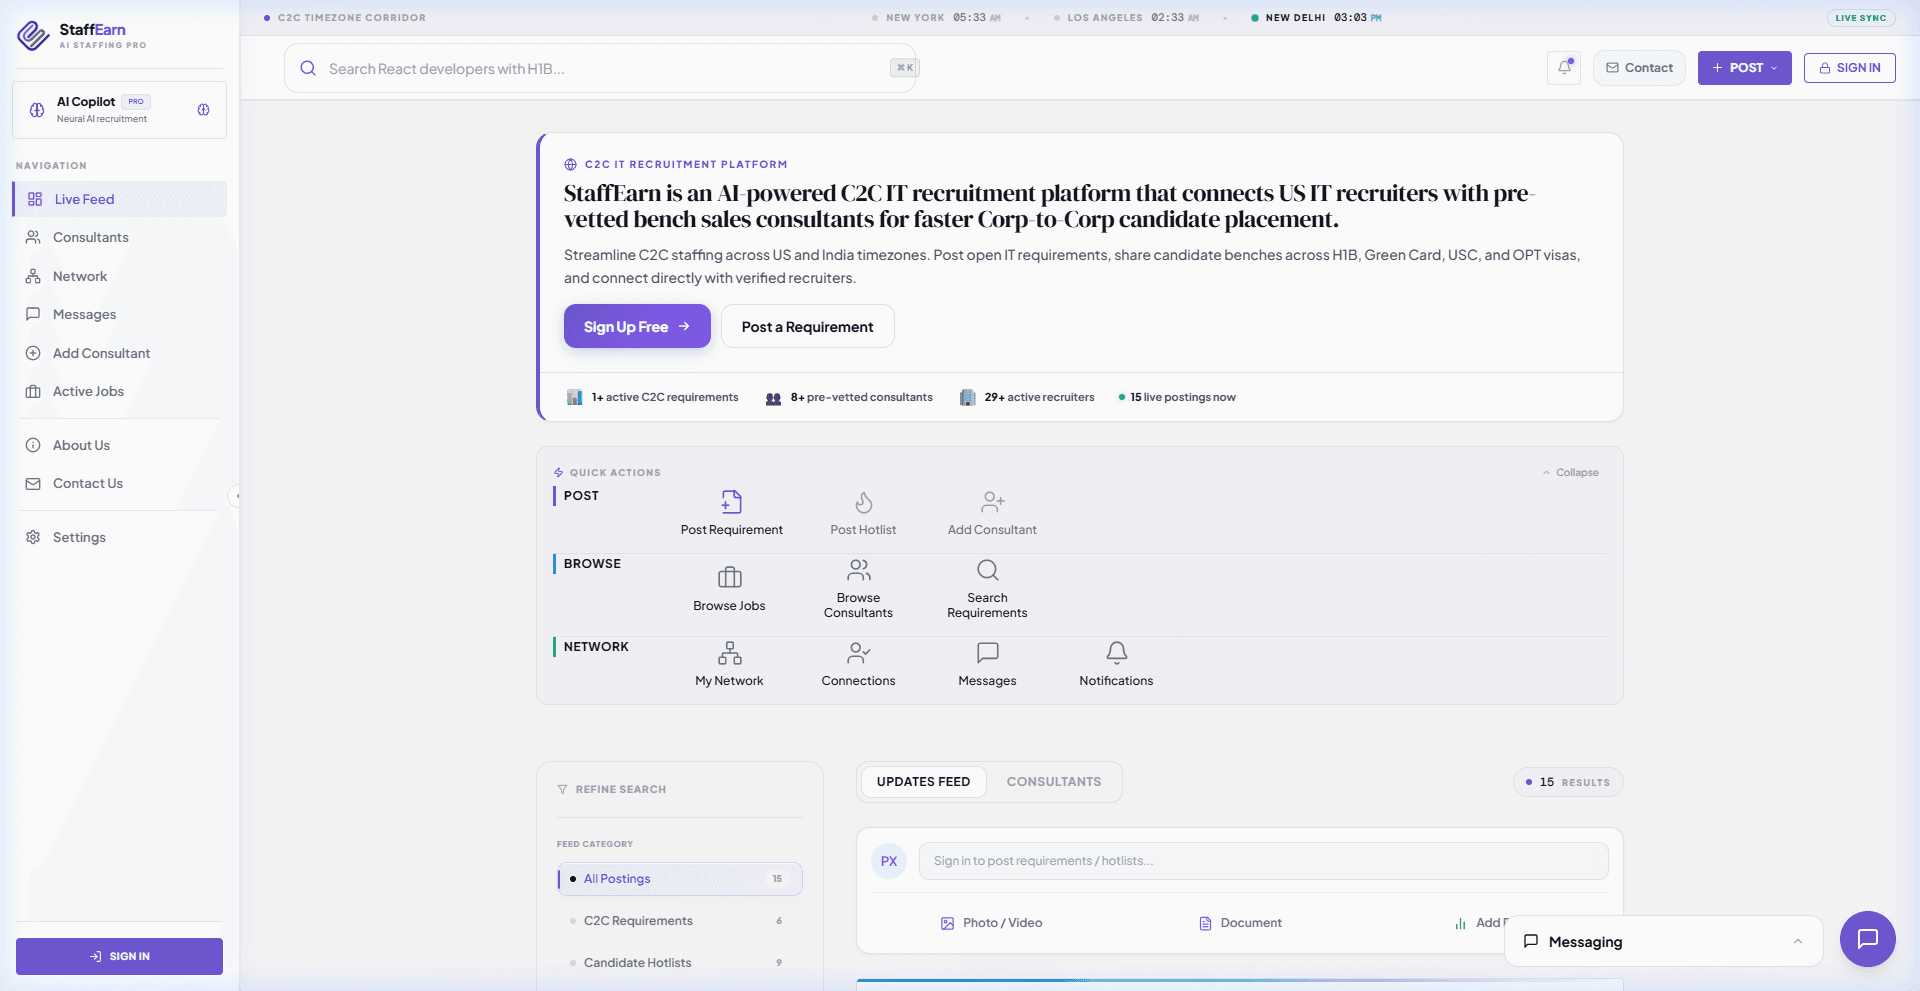Open the POST dropdown button
Screen dimensions: 1920x991
(1744, 68)
